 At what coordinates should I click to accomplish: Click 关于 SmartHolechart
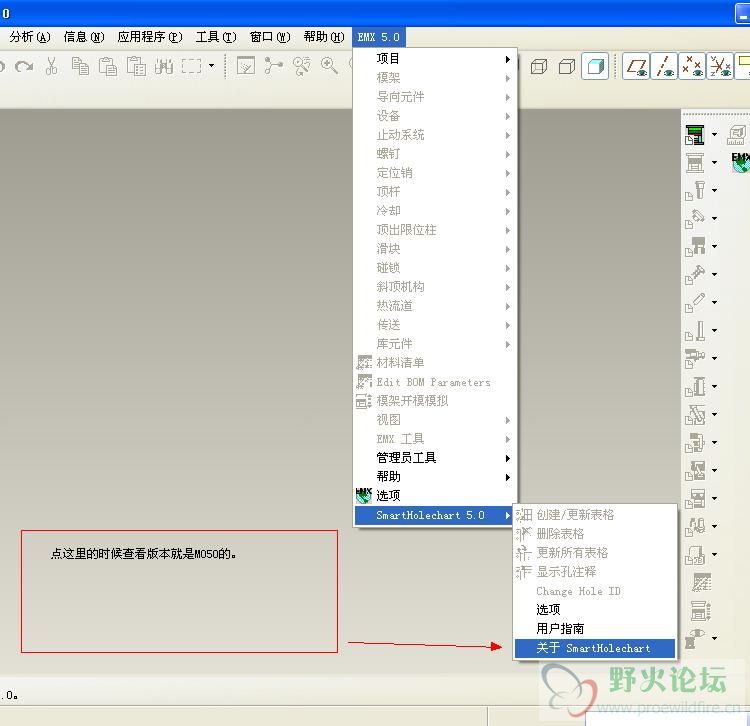click(595, 648)
